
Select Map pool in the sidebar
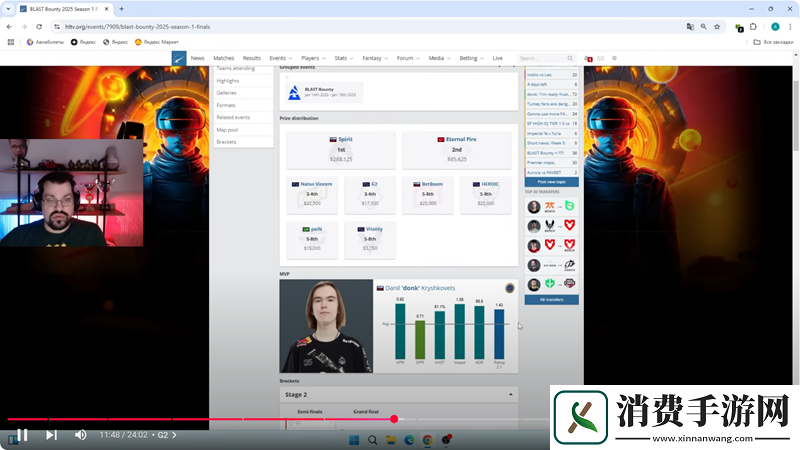coord(227,129)
